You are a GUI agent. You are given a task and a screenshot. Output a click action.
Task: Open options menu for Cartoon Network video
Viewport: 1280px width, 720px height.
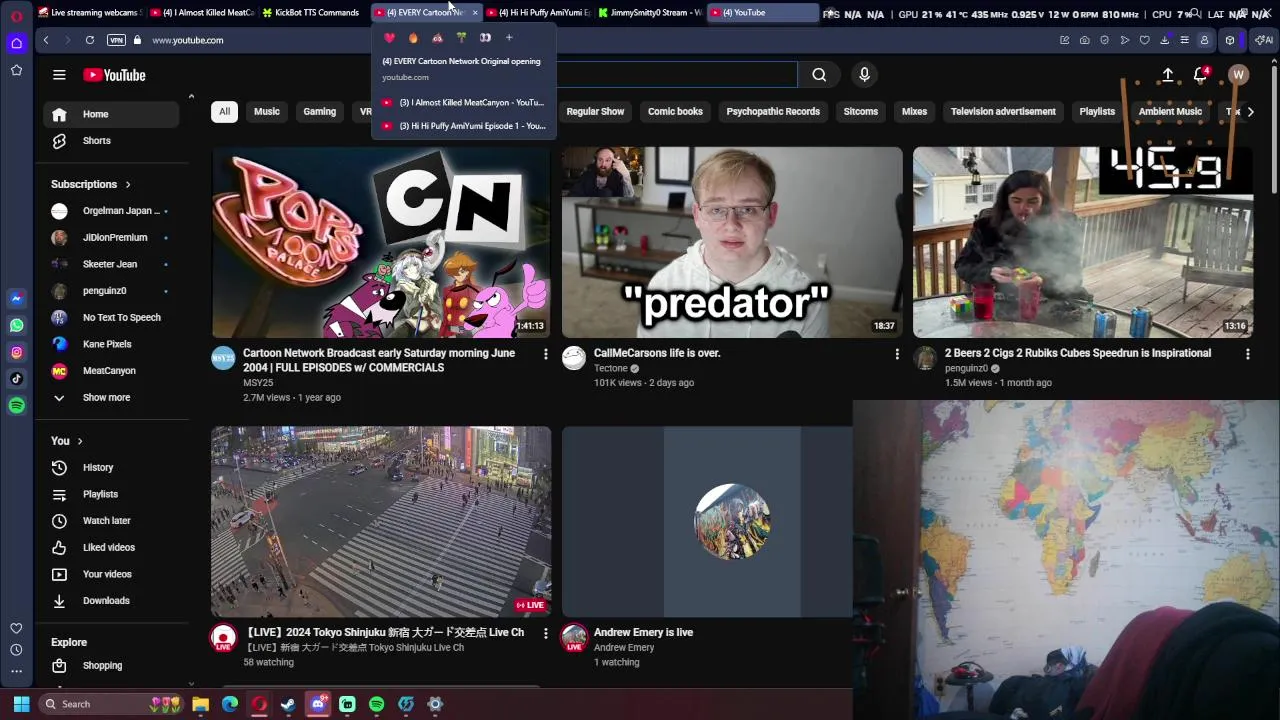coord(545,354)
